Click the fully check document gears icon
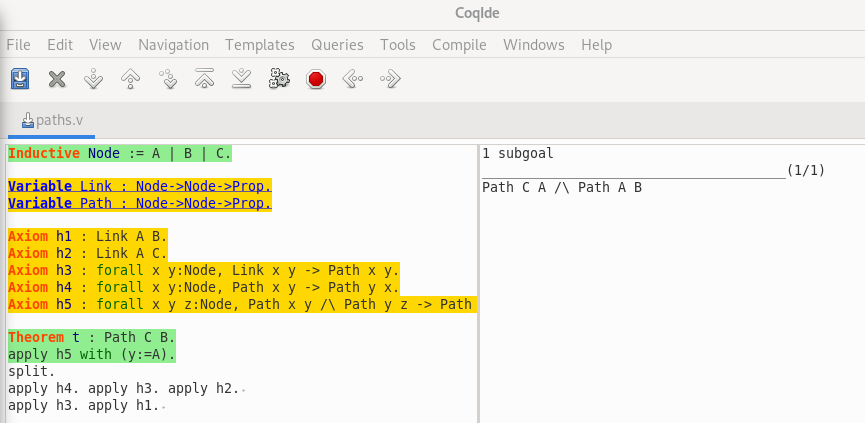Screen dimensions: 865x423 279,79
